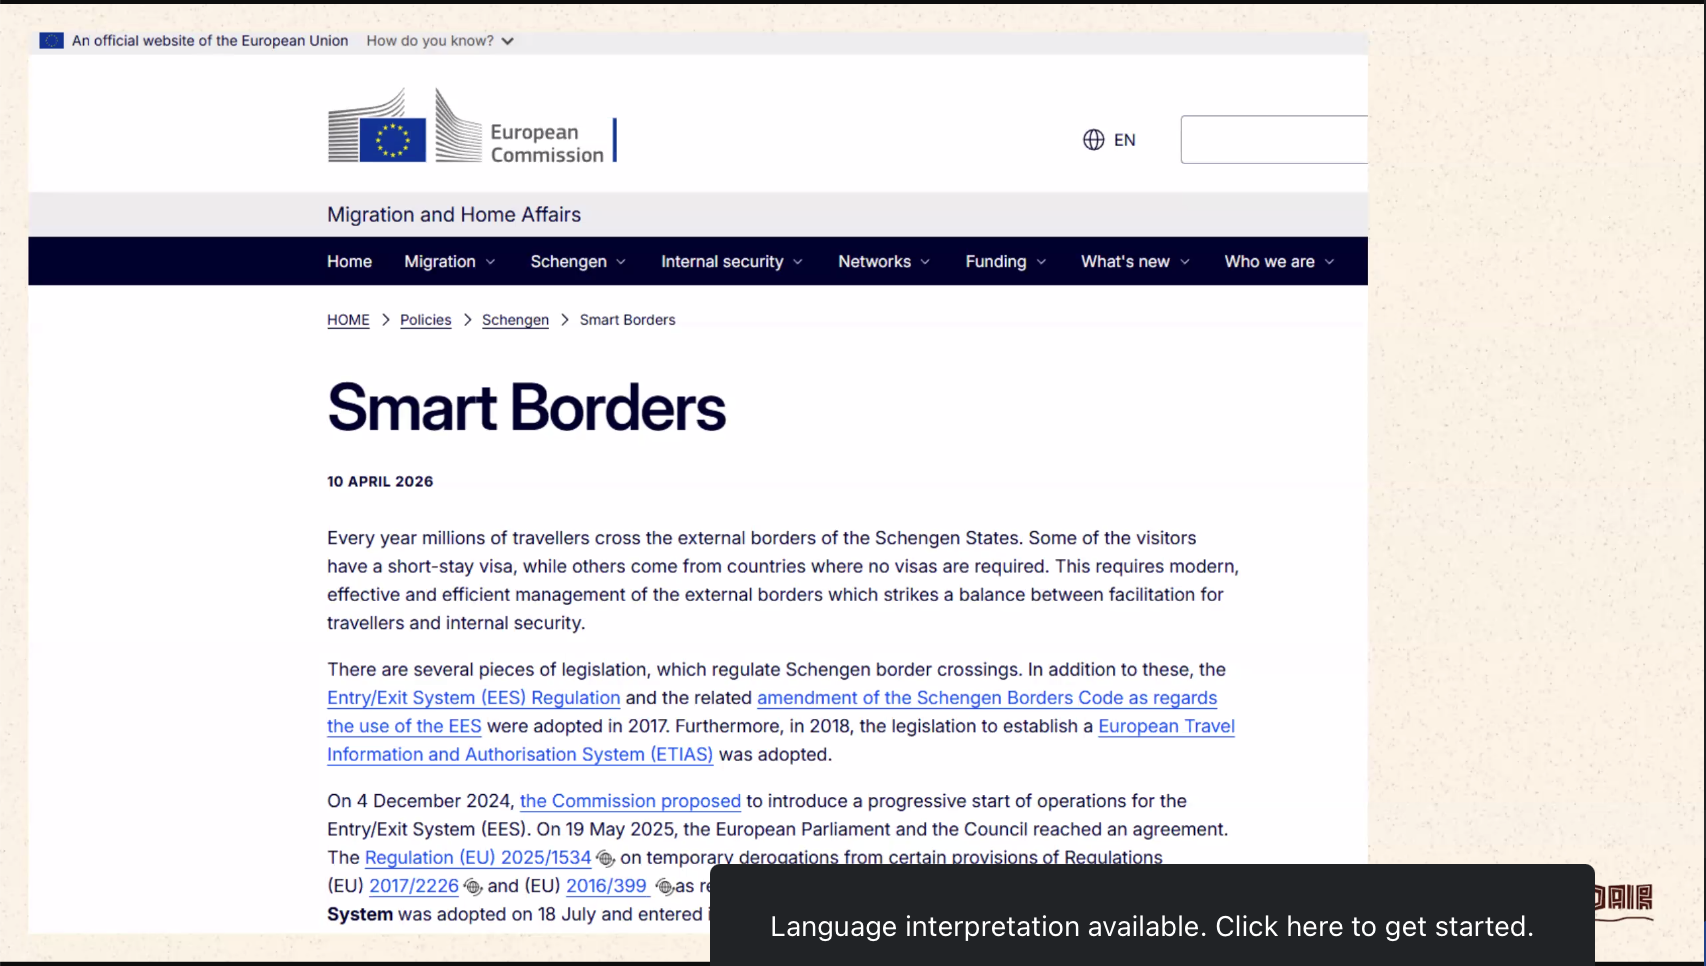Go to Home in navigation bar

[349, 261]
